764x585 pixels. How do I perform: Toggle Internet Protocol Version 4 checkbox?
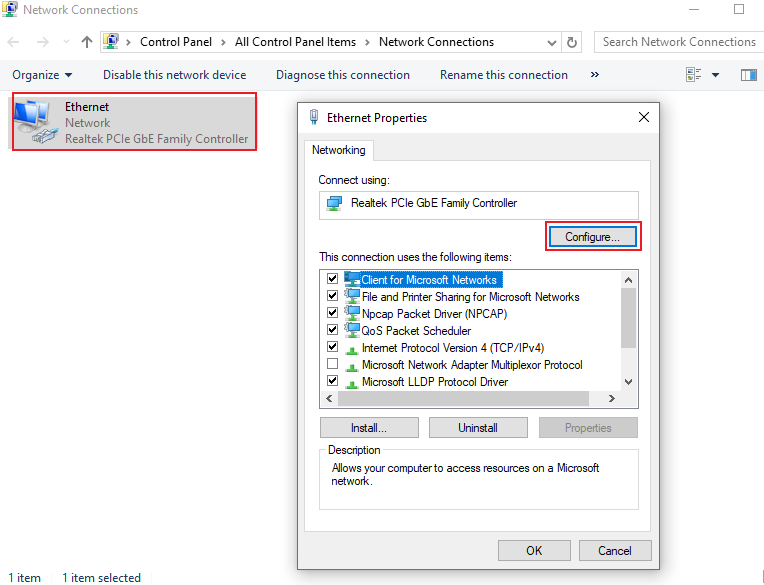(332, 347)
